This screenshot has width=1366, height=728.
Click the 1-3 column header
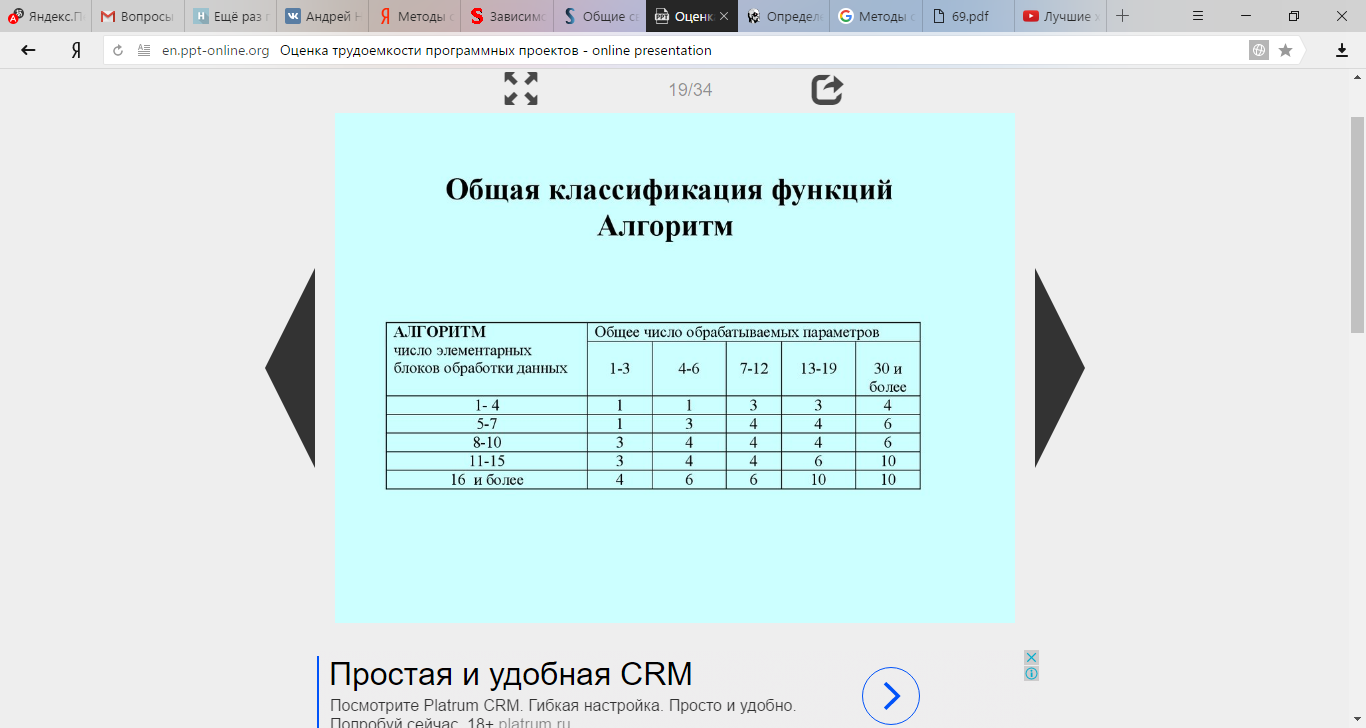[x=620, y=368]
